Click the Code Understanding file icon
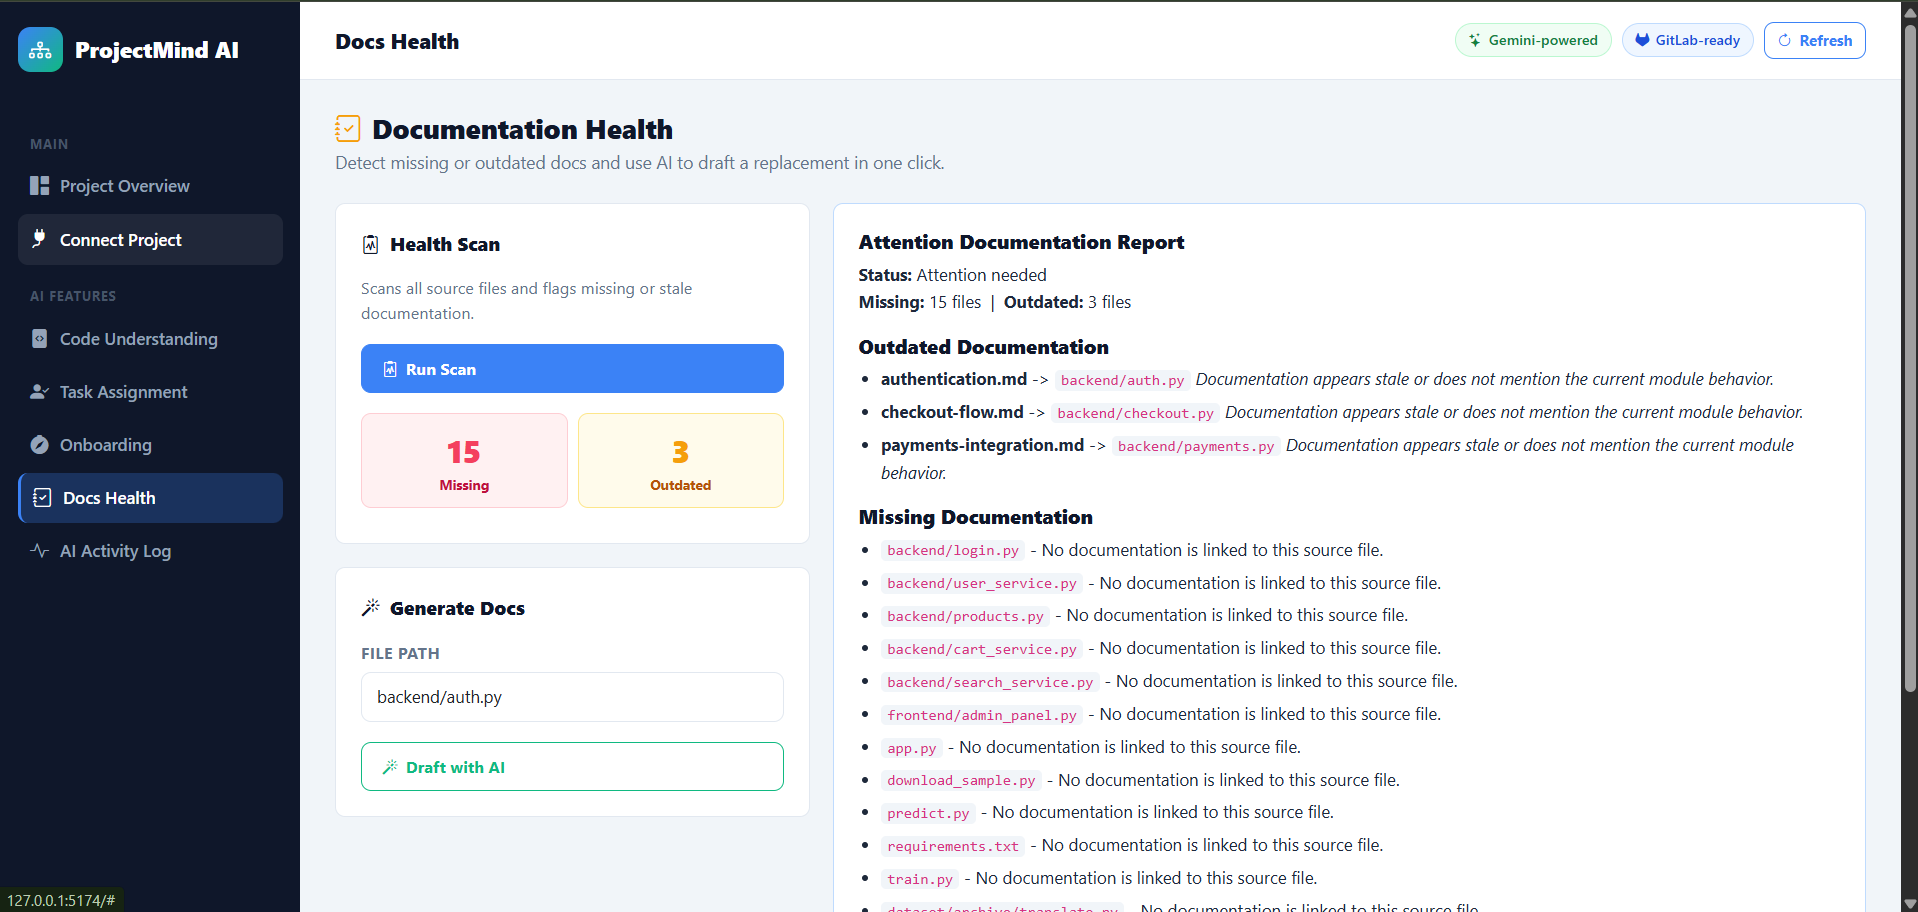Viewport: 1918px width, 912px height. [40, 339]
